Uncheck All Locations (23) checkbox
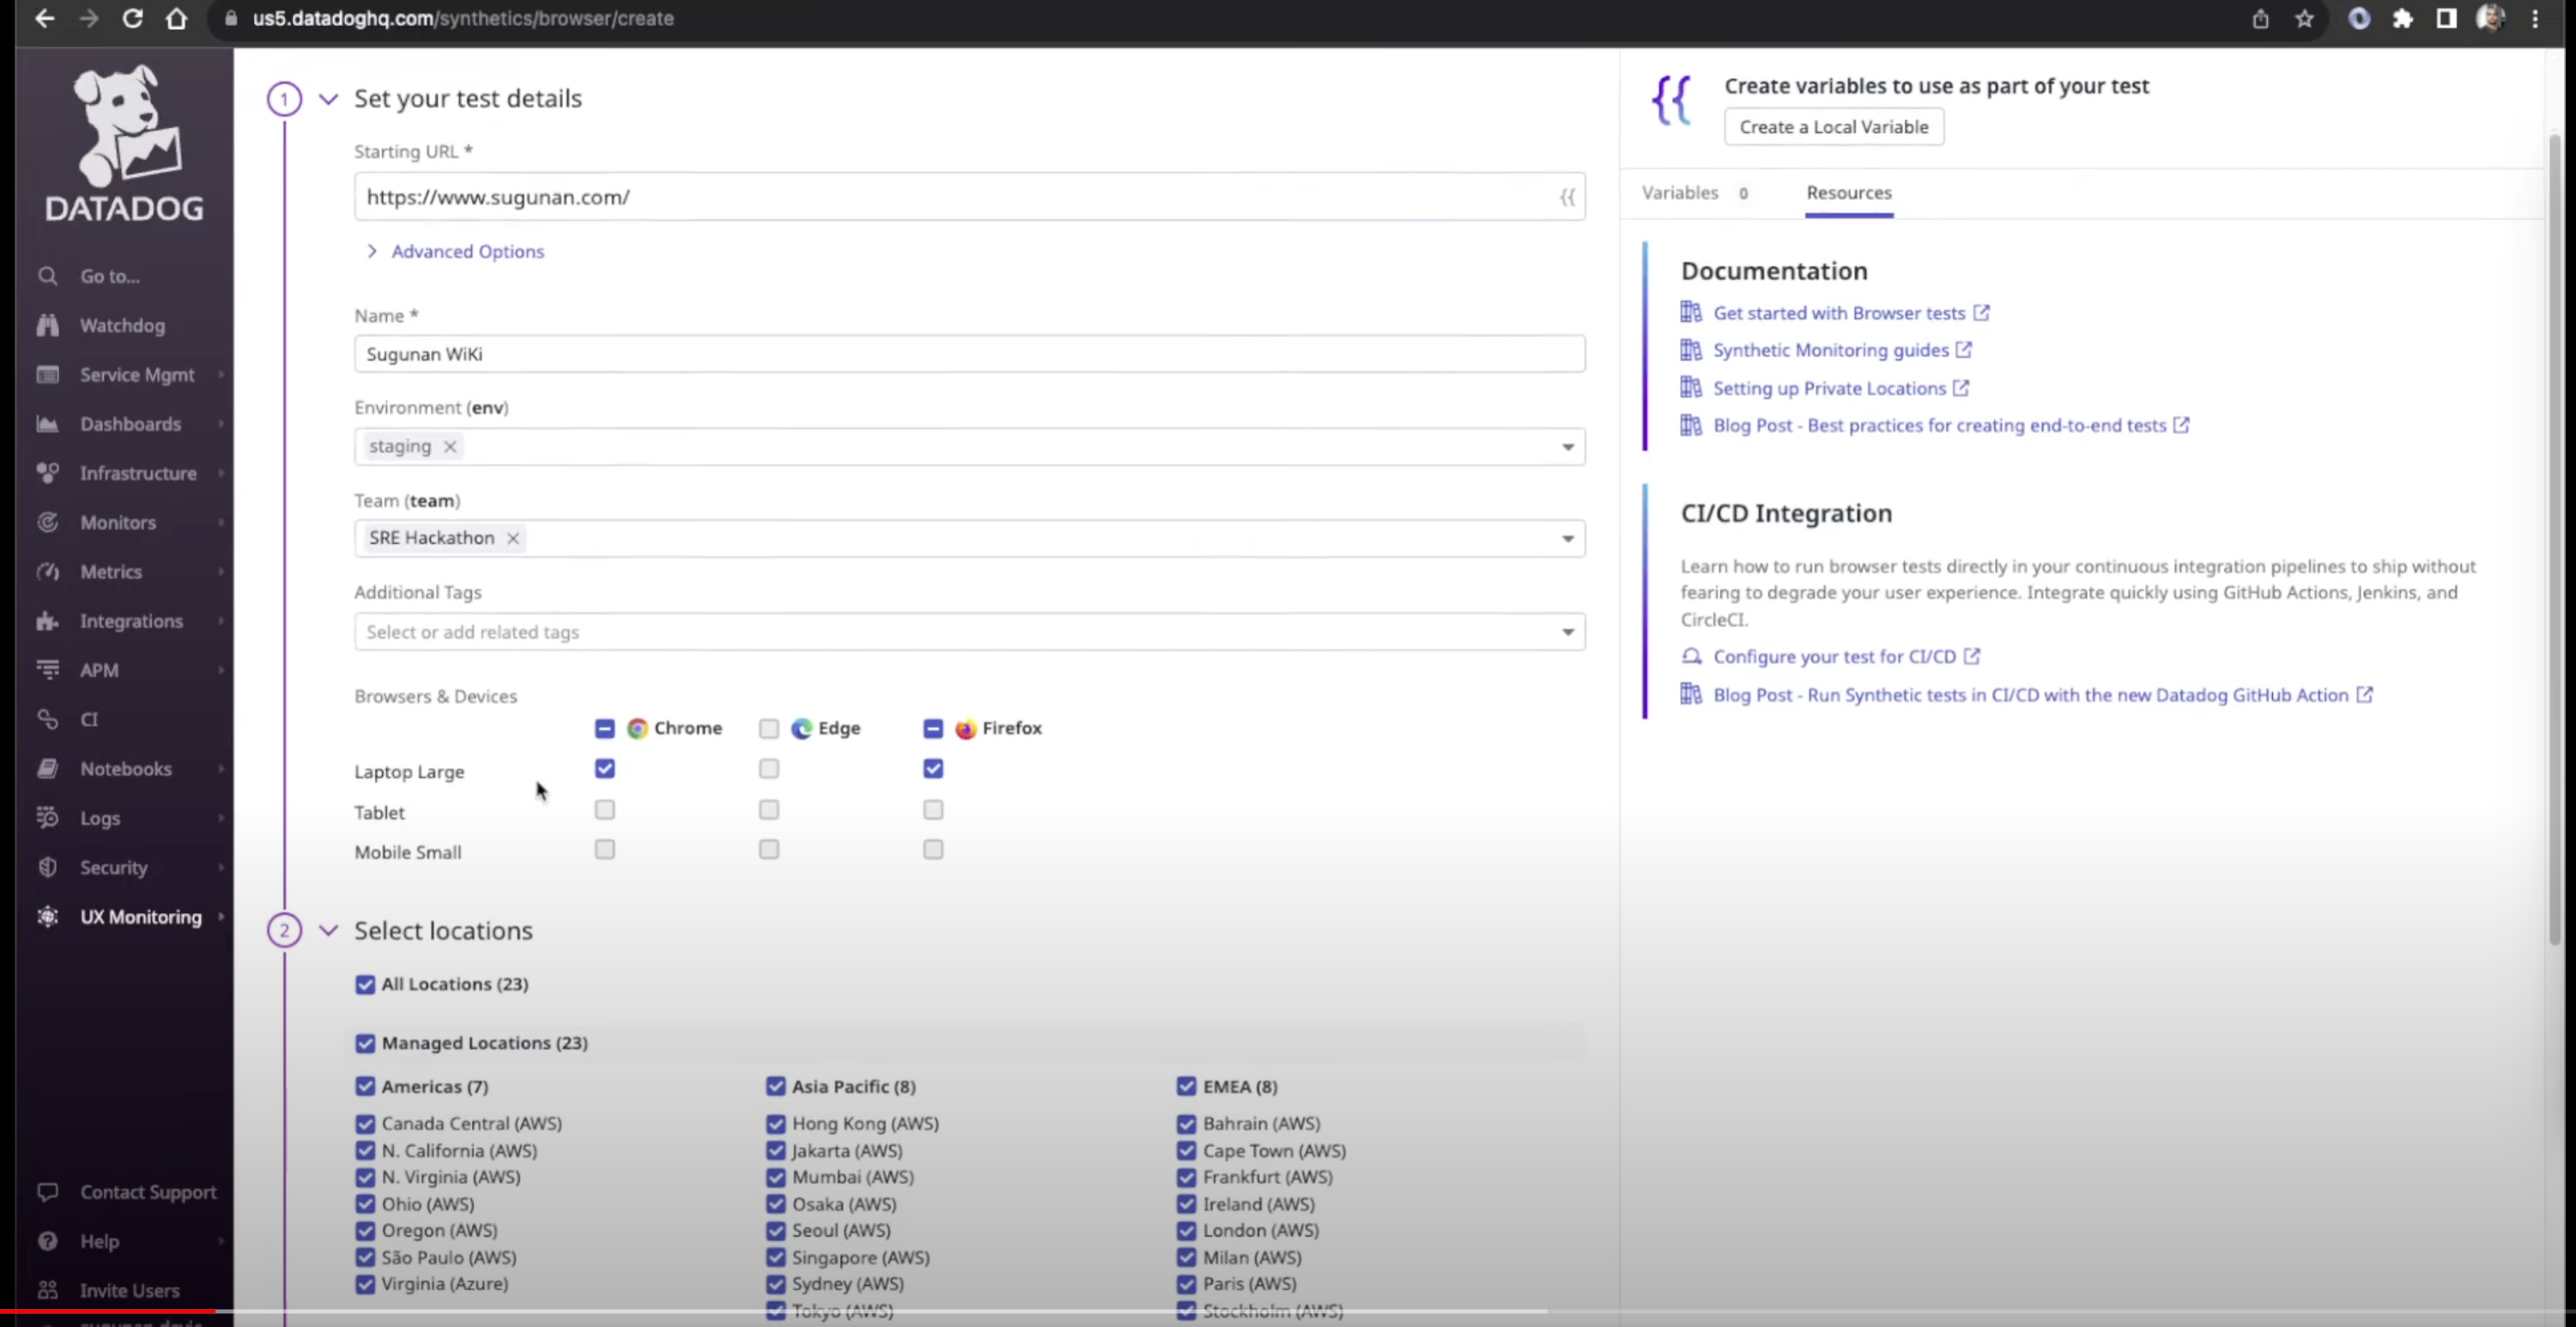This screenshot has width=2576, height=1327. [x=365, y=984]
